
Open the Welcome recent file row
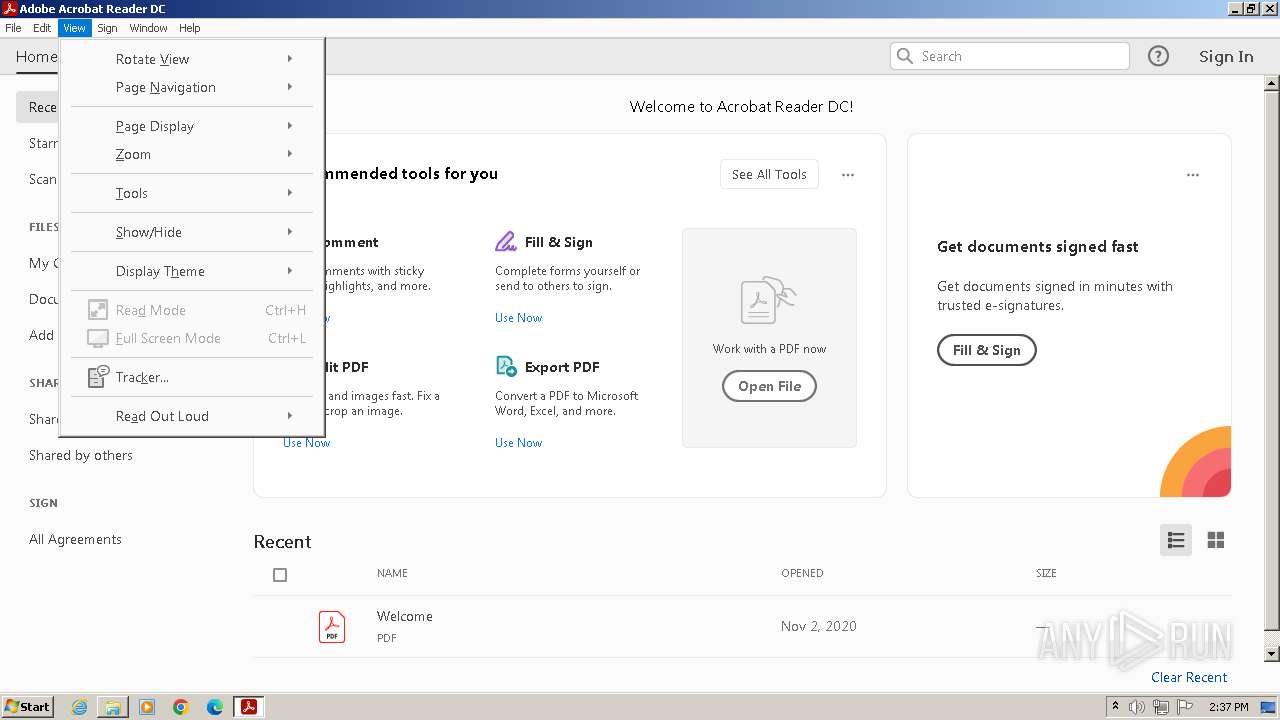[x=742, y=627]
